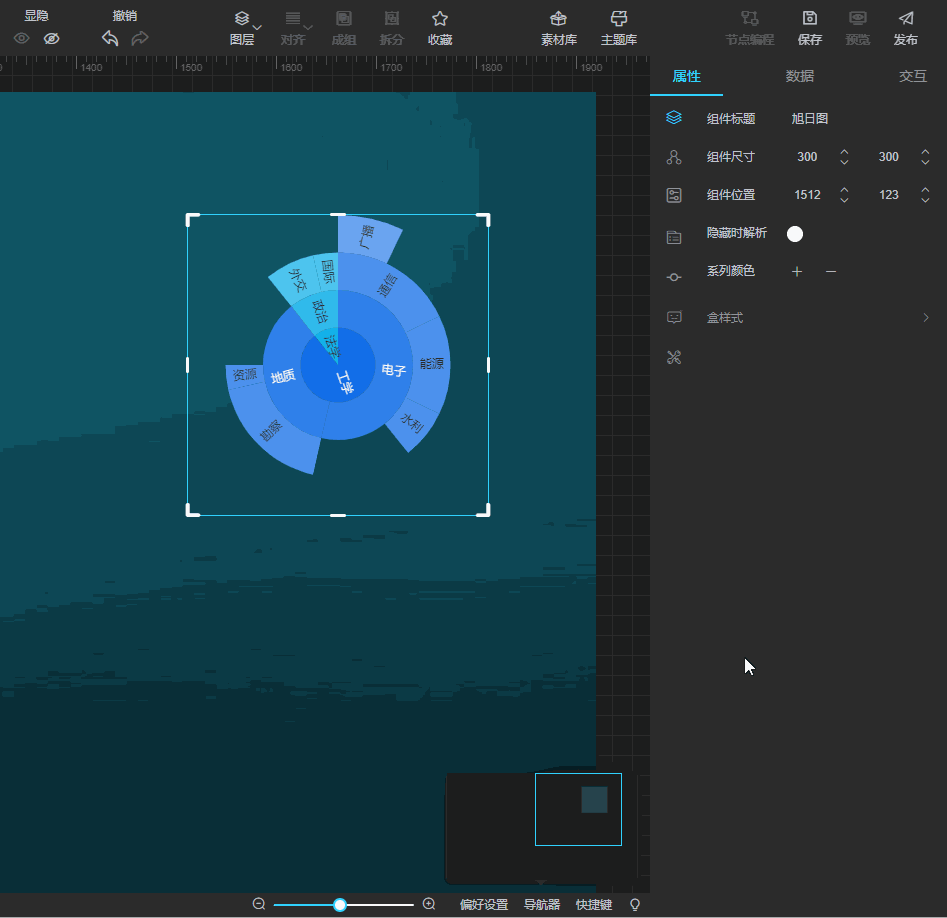Click the 水利 sunburst segment
This screenshot has height=918, width=947.
[412, 423]
